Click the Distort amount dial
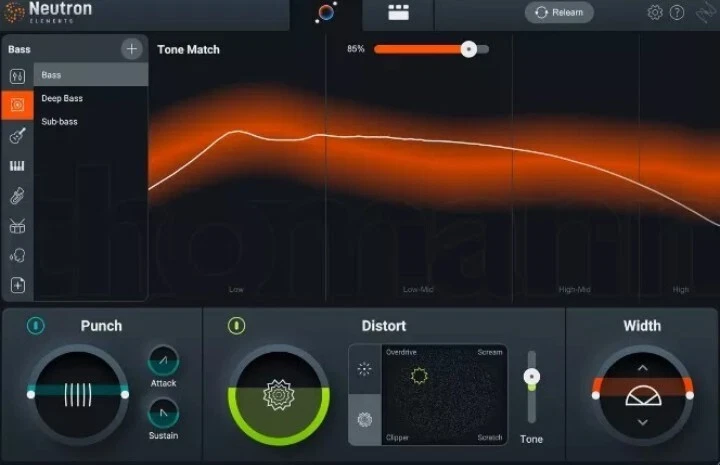Viewport: 720px width, 465px height. coord(279,395)
